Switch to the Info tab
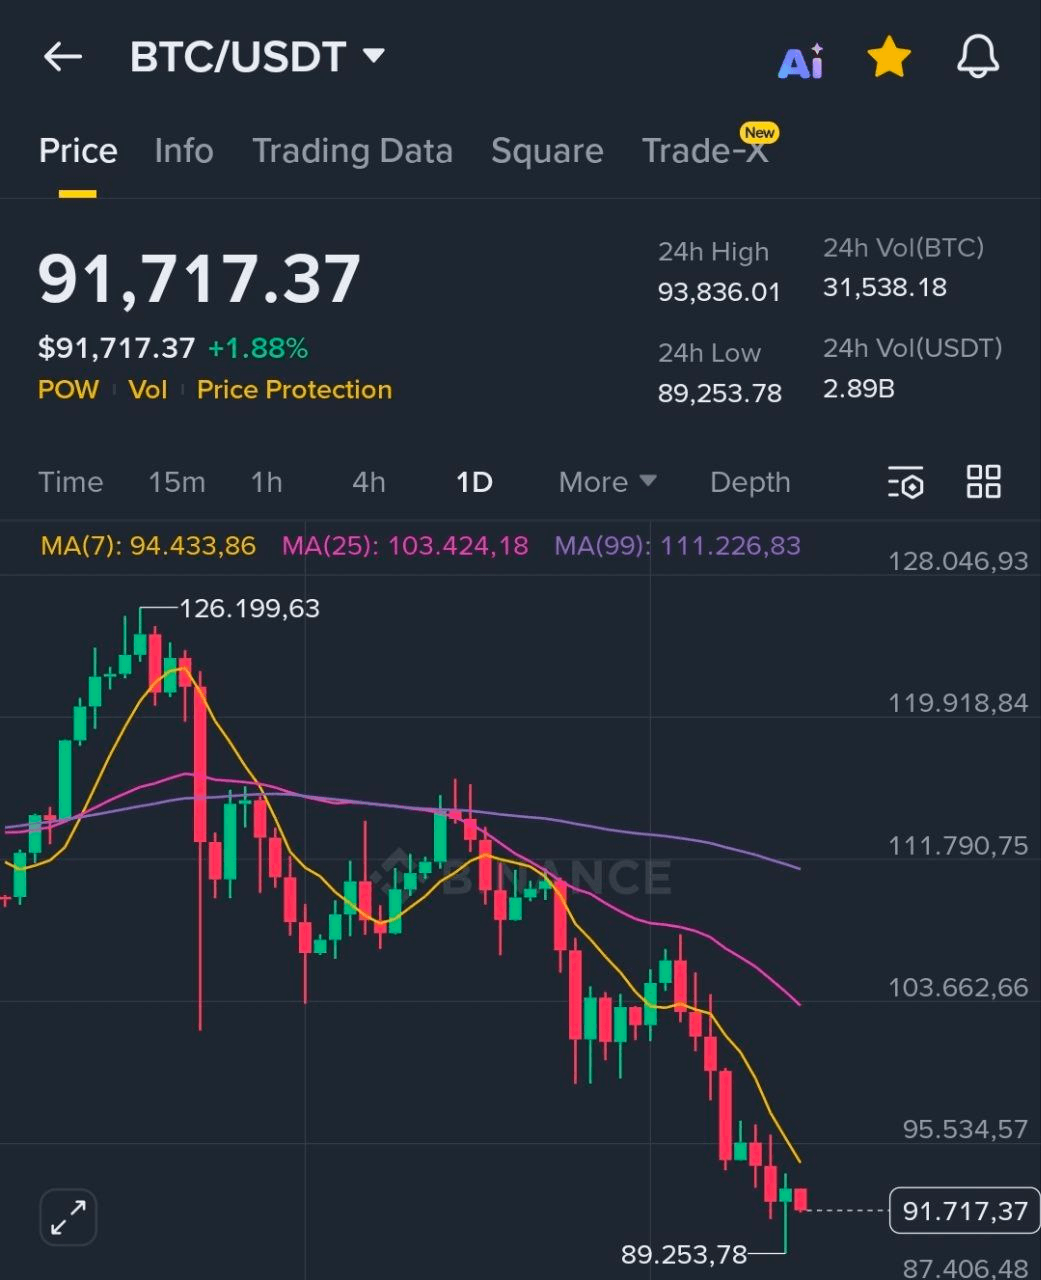The width and height of the screenshot is (1041, 1280). 184,151
